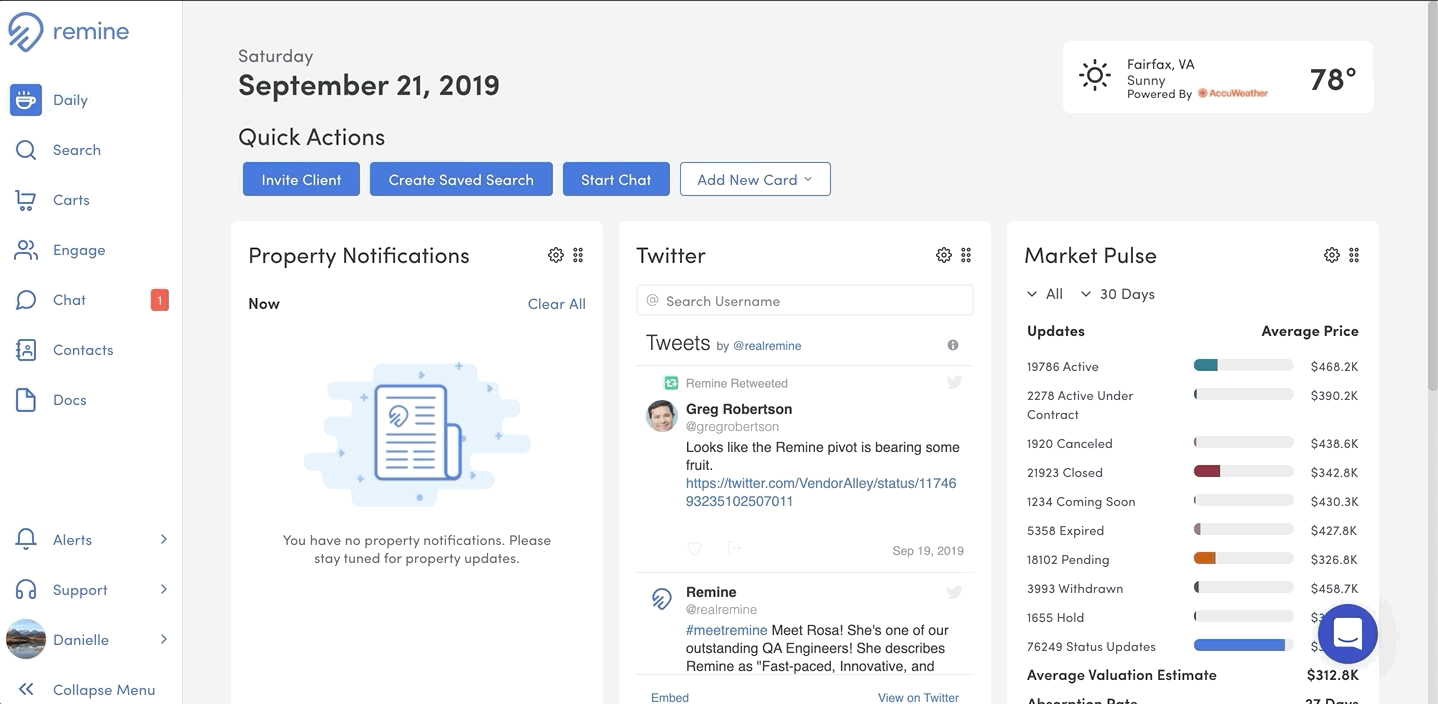Open the 30 Days period dropdown
This screenshot has height=704, width=1438.
pos(1118,294)
